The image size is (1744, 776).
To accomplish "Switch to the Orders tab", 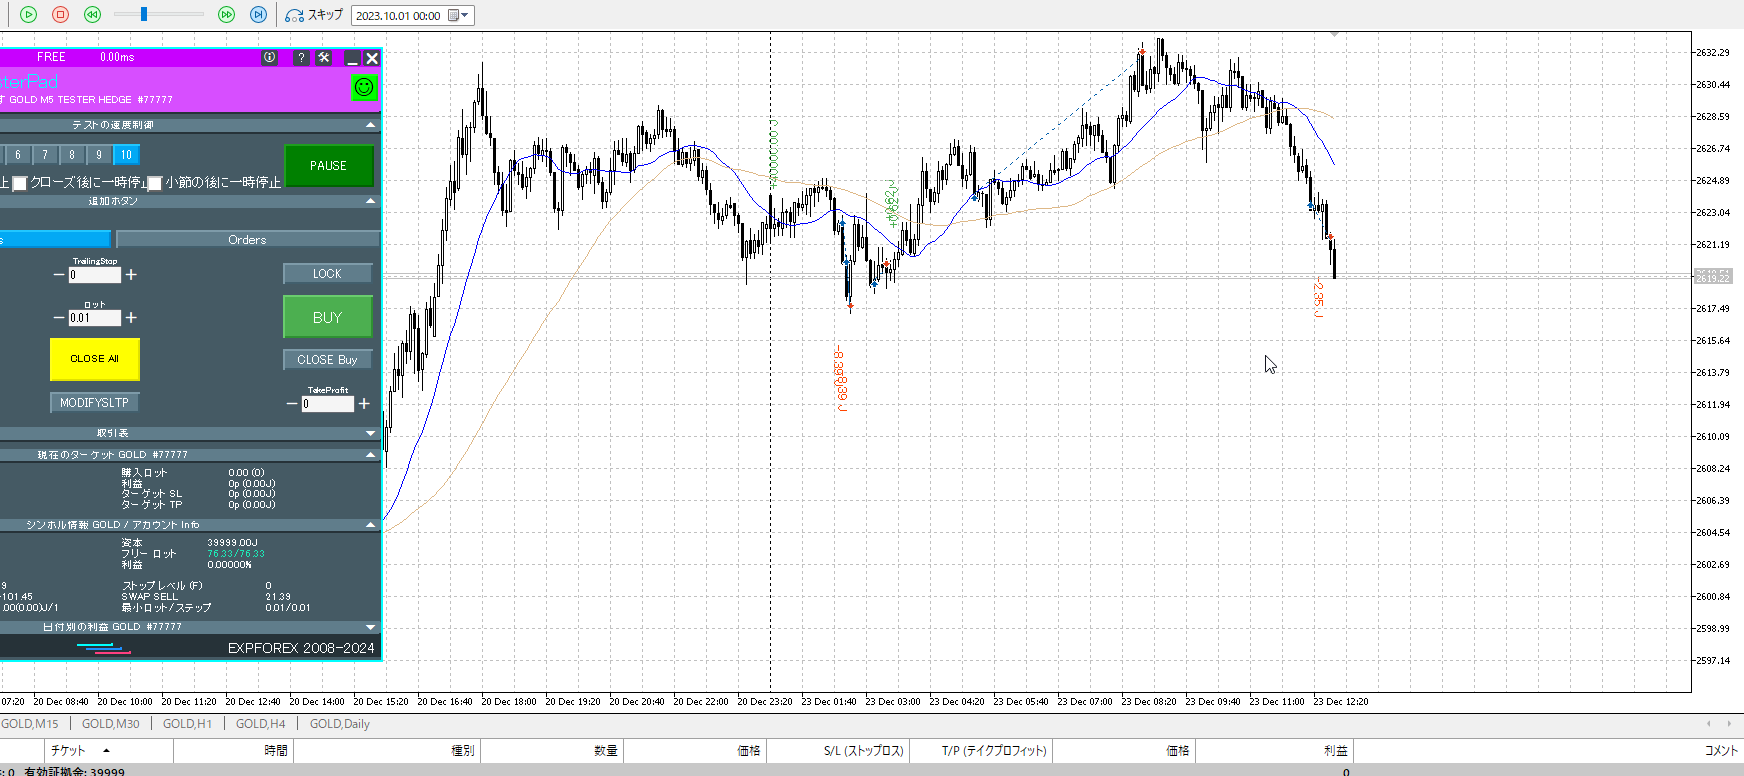I will point(247,240).
